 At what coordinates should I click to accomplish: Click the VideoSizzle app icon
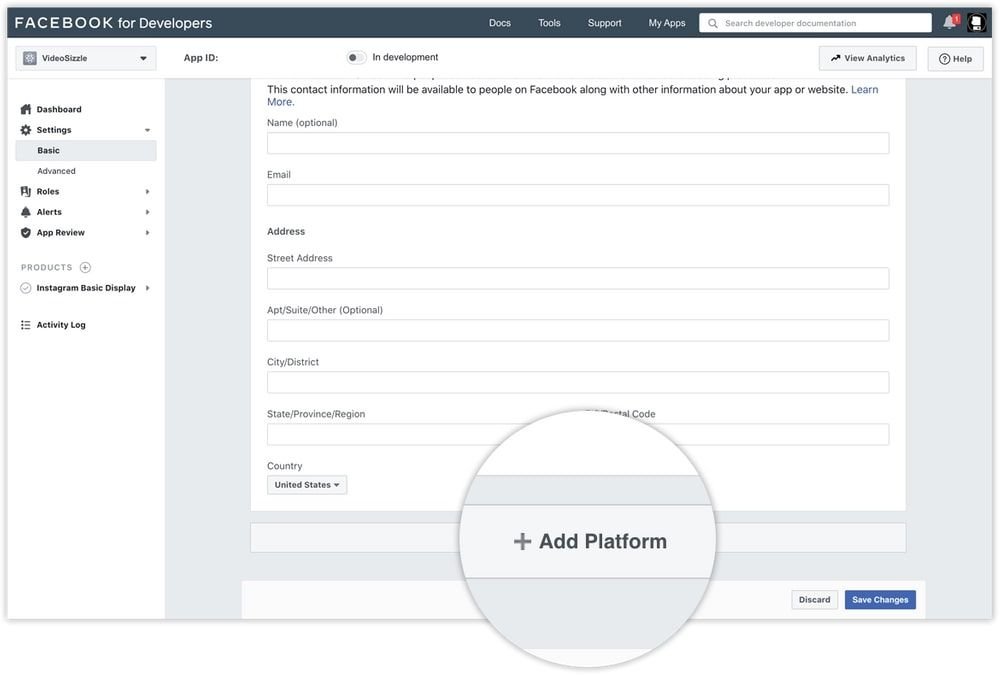tap(29, 58)
